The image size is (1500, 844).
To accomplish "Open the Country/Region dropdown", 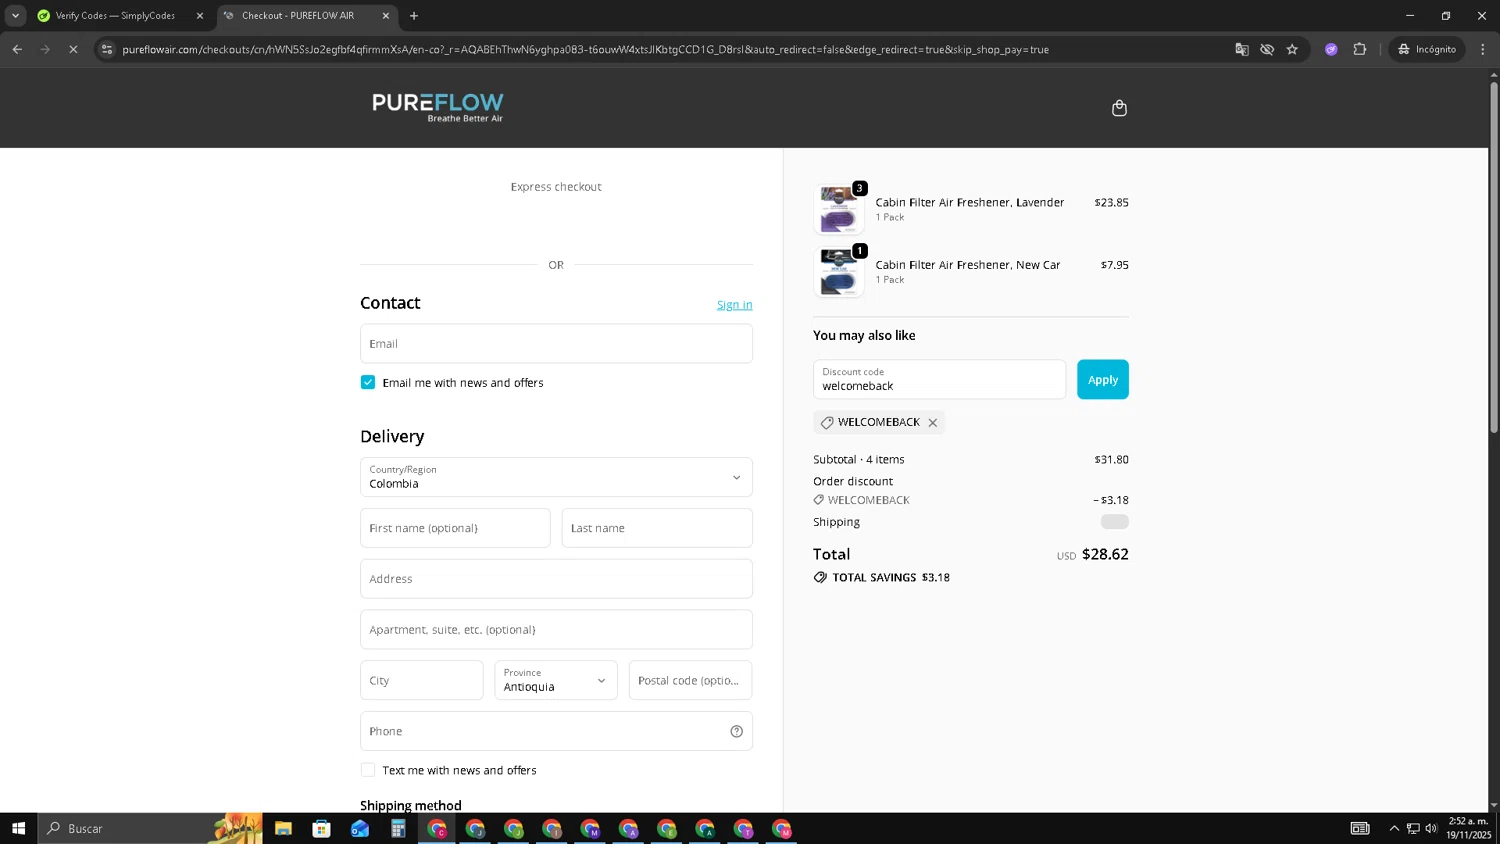I will tap(556, 477).
